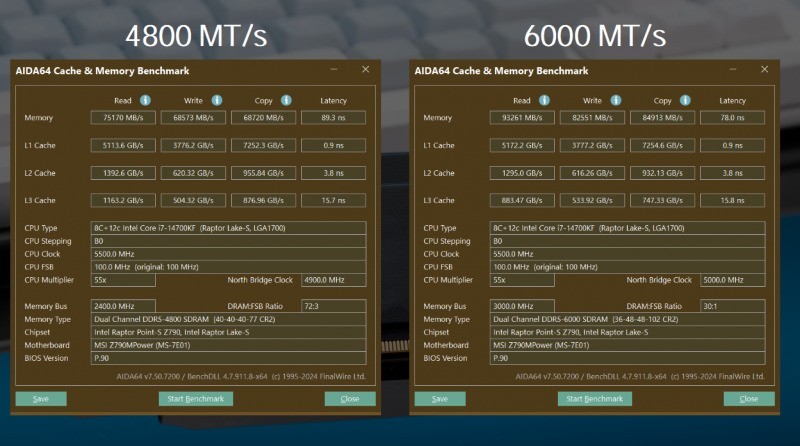Click Chipset field in left window
800x446 pixels.
click(228, 332)
